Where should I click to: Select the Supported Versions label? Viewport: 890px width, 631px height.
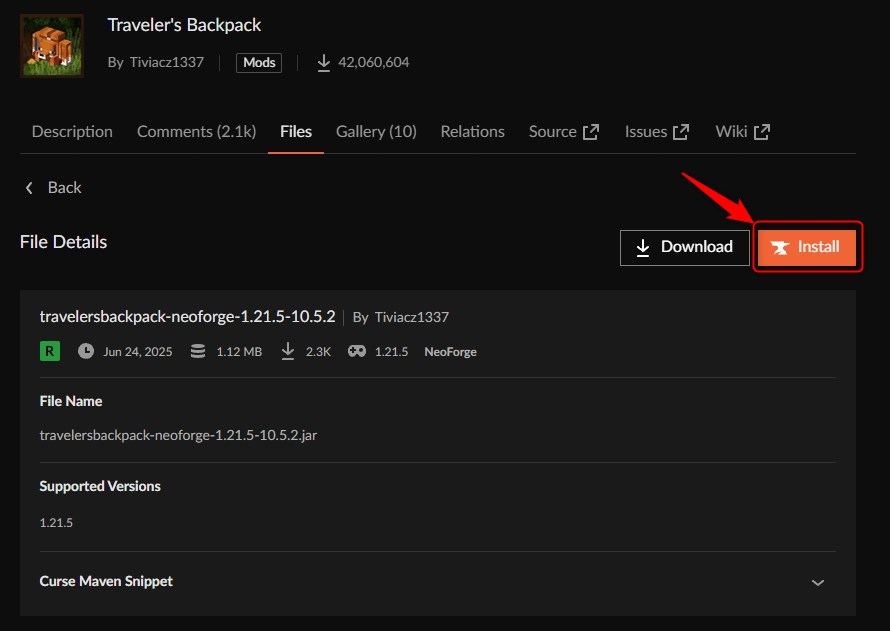tap(100, 486)
